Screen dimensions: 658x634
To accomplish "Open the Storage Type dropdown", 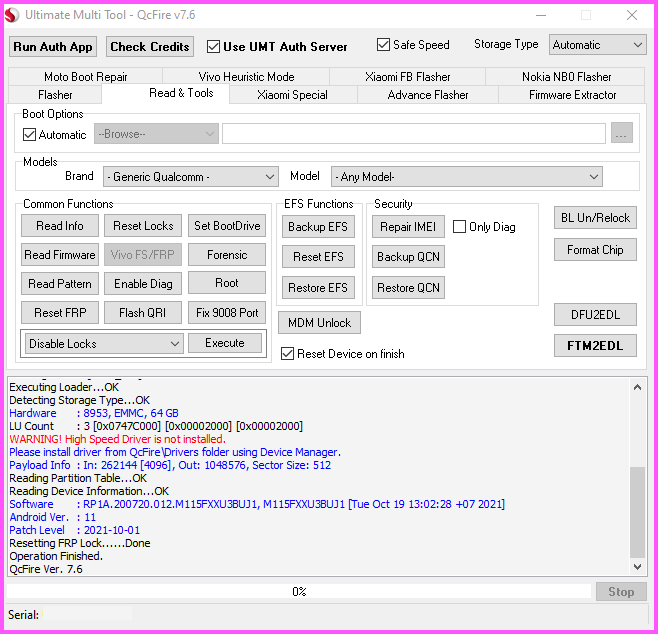I will [x=598, y=45].
